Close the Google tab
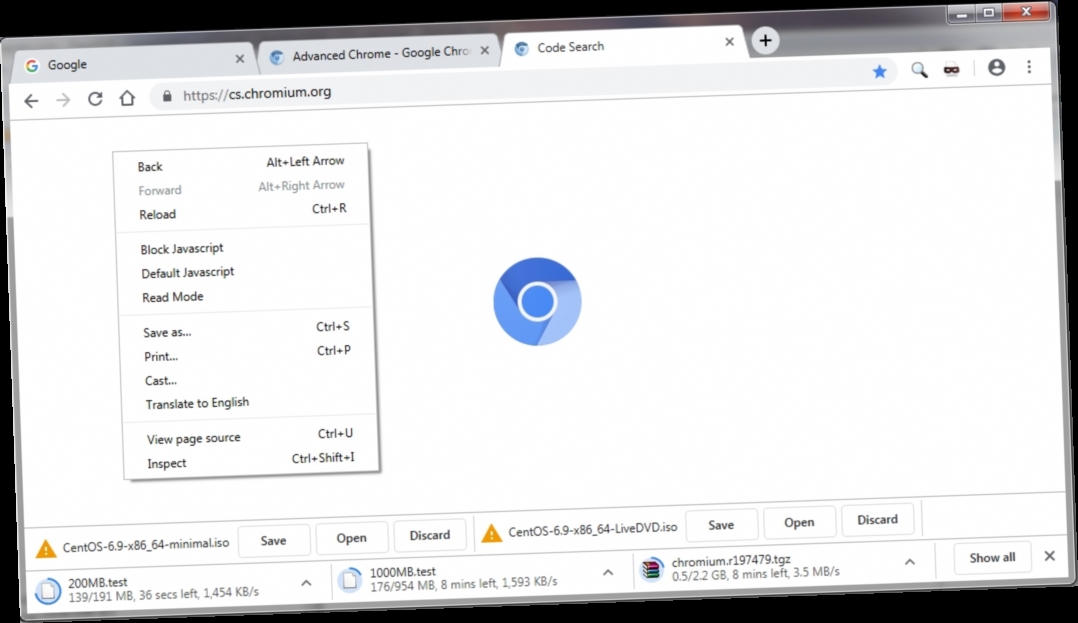 click(x=240, y=59)
